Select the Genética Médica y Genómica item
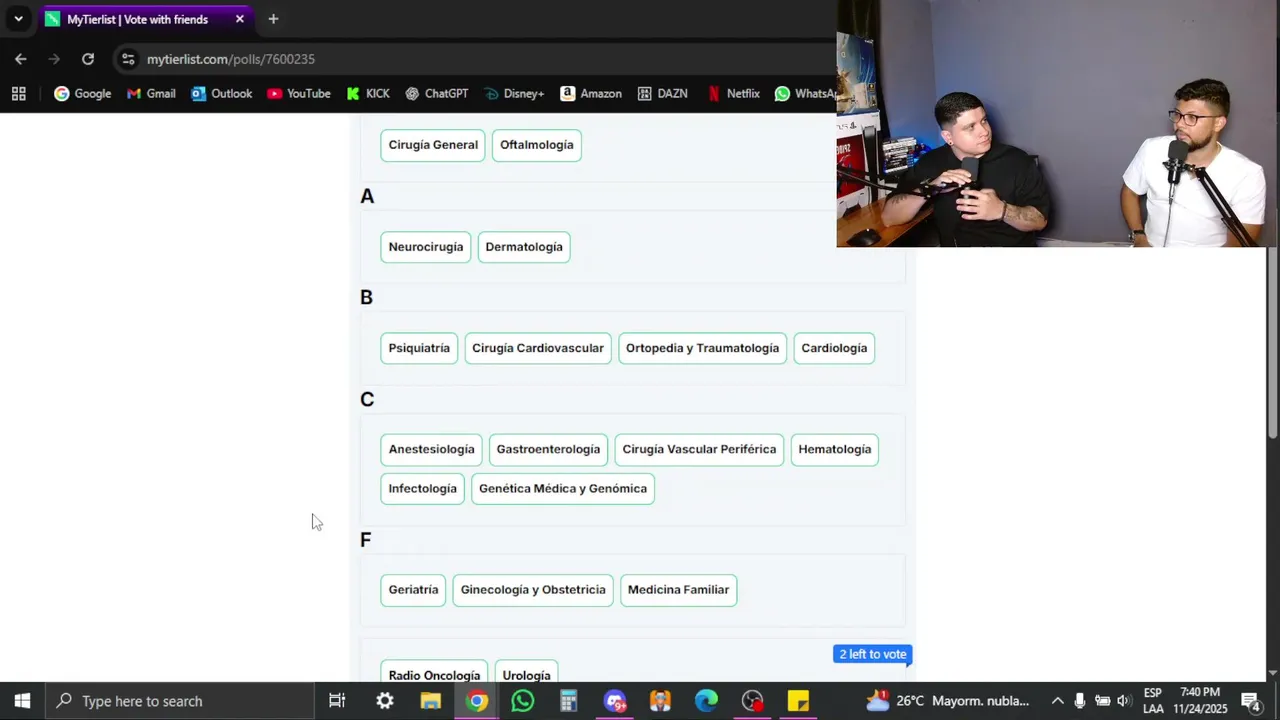This screenshot has height=720, width=1280. 563,489
